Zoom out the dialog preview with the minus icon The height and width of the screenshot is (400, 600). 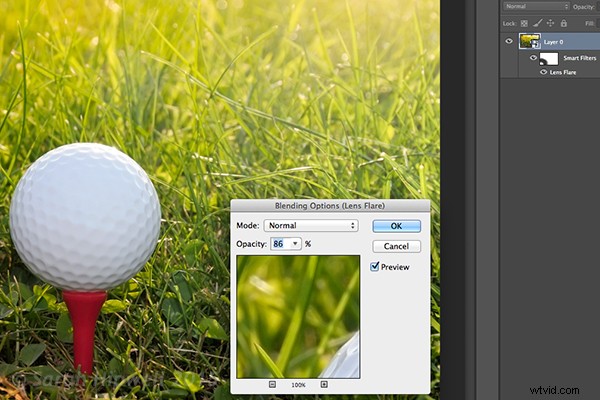pos(272,384)
